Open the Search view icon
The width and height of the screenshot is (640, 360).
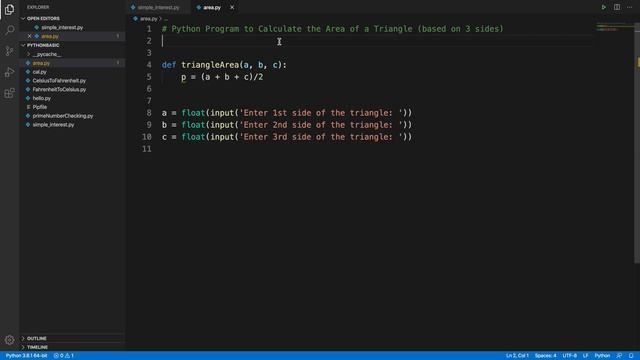10,30
